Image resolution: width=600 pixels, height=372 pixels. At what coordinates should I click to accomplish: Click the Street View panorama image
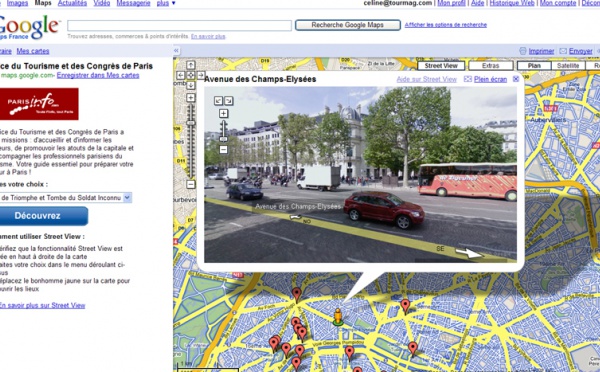[360, 175]
